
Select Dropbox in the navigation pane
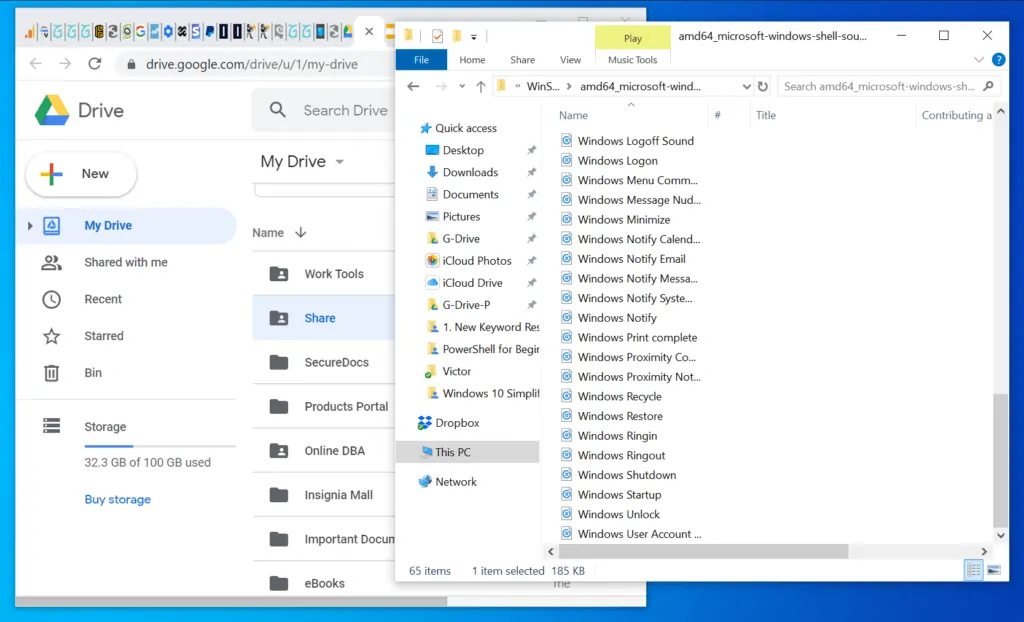point(460,422)
